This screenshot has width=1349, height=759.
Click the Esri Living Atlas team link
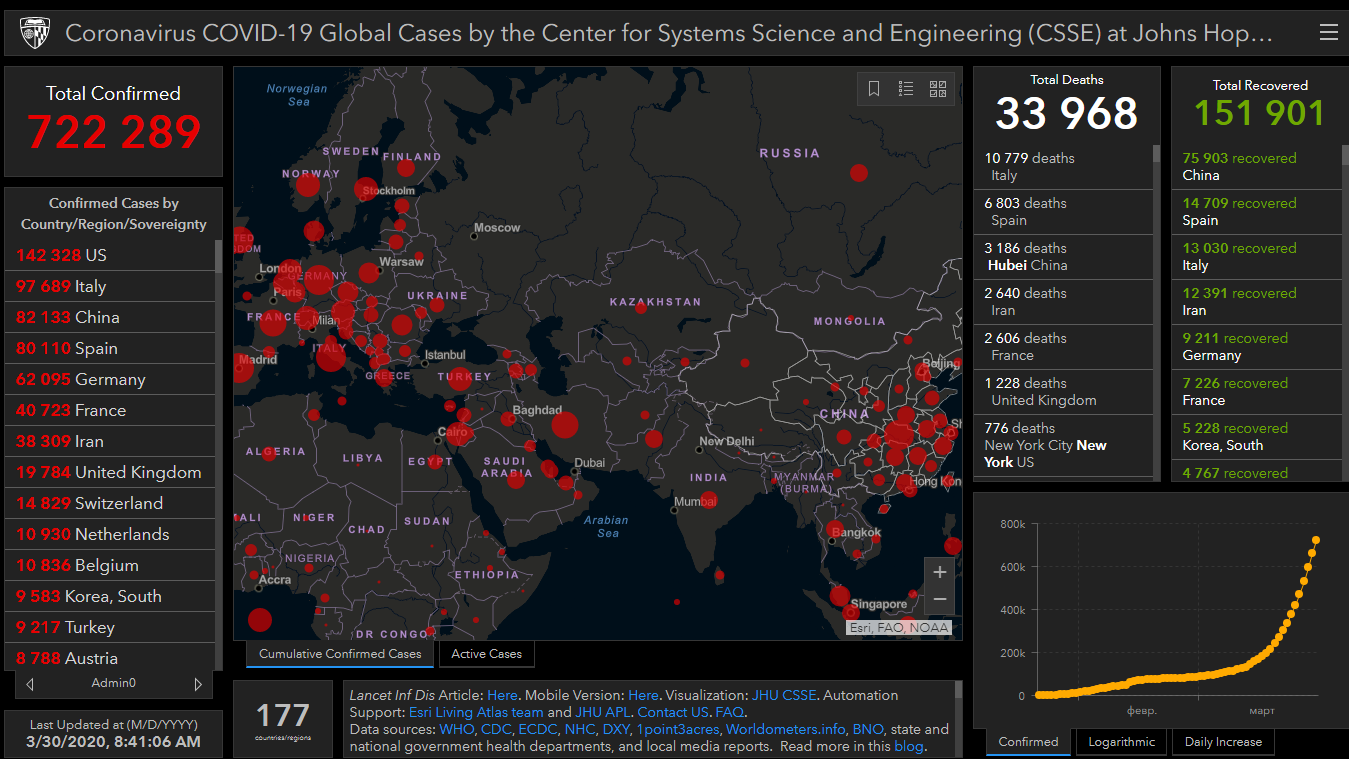click(x=476, y=712)
